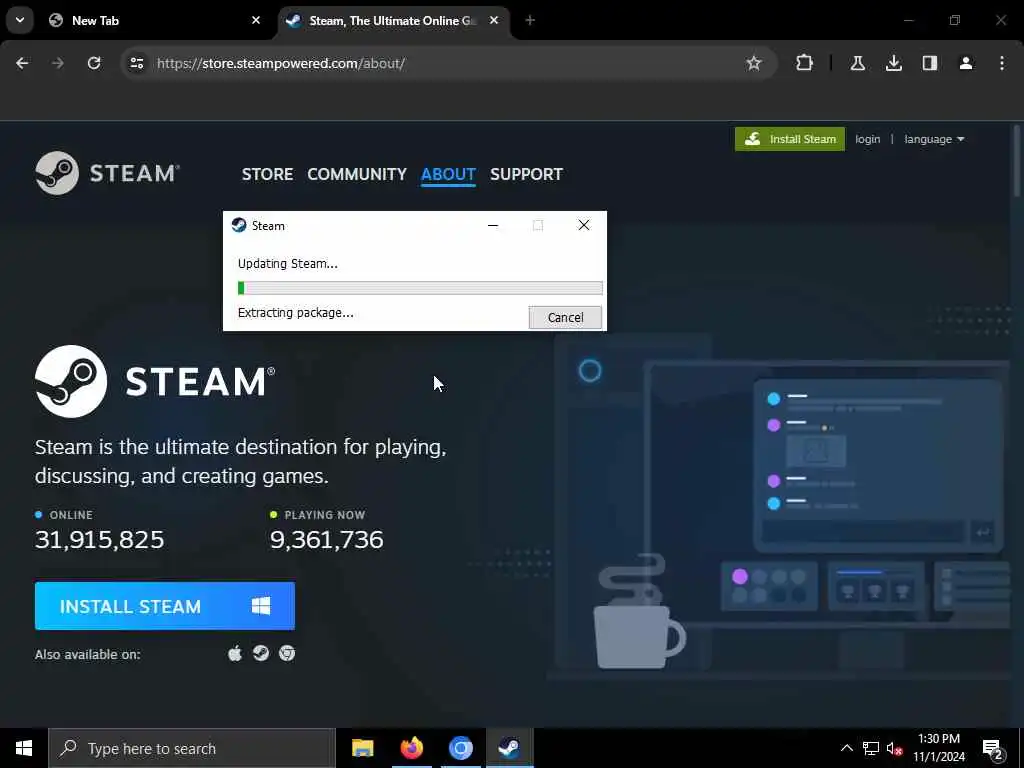Click the Updating Steam progress bar

(420, 288)
